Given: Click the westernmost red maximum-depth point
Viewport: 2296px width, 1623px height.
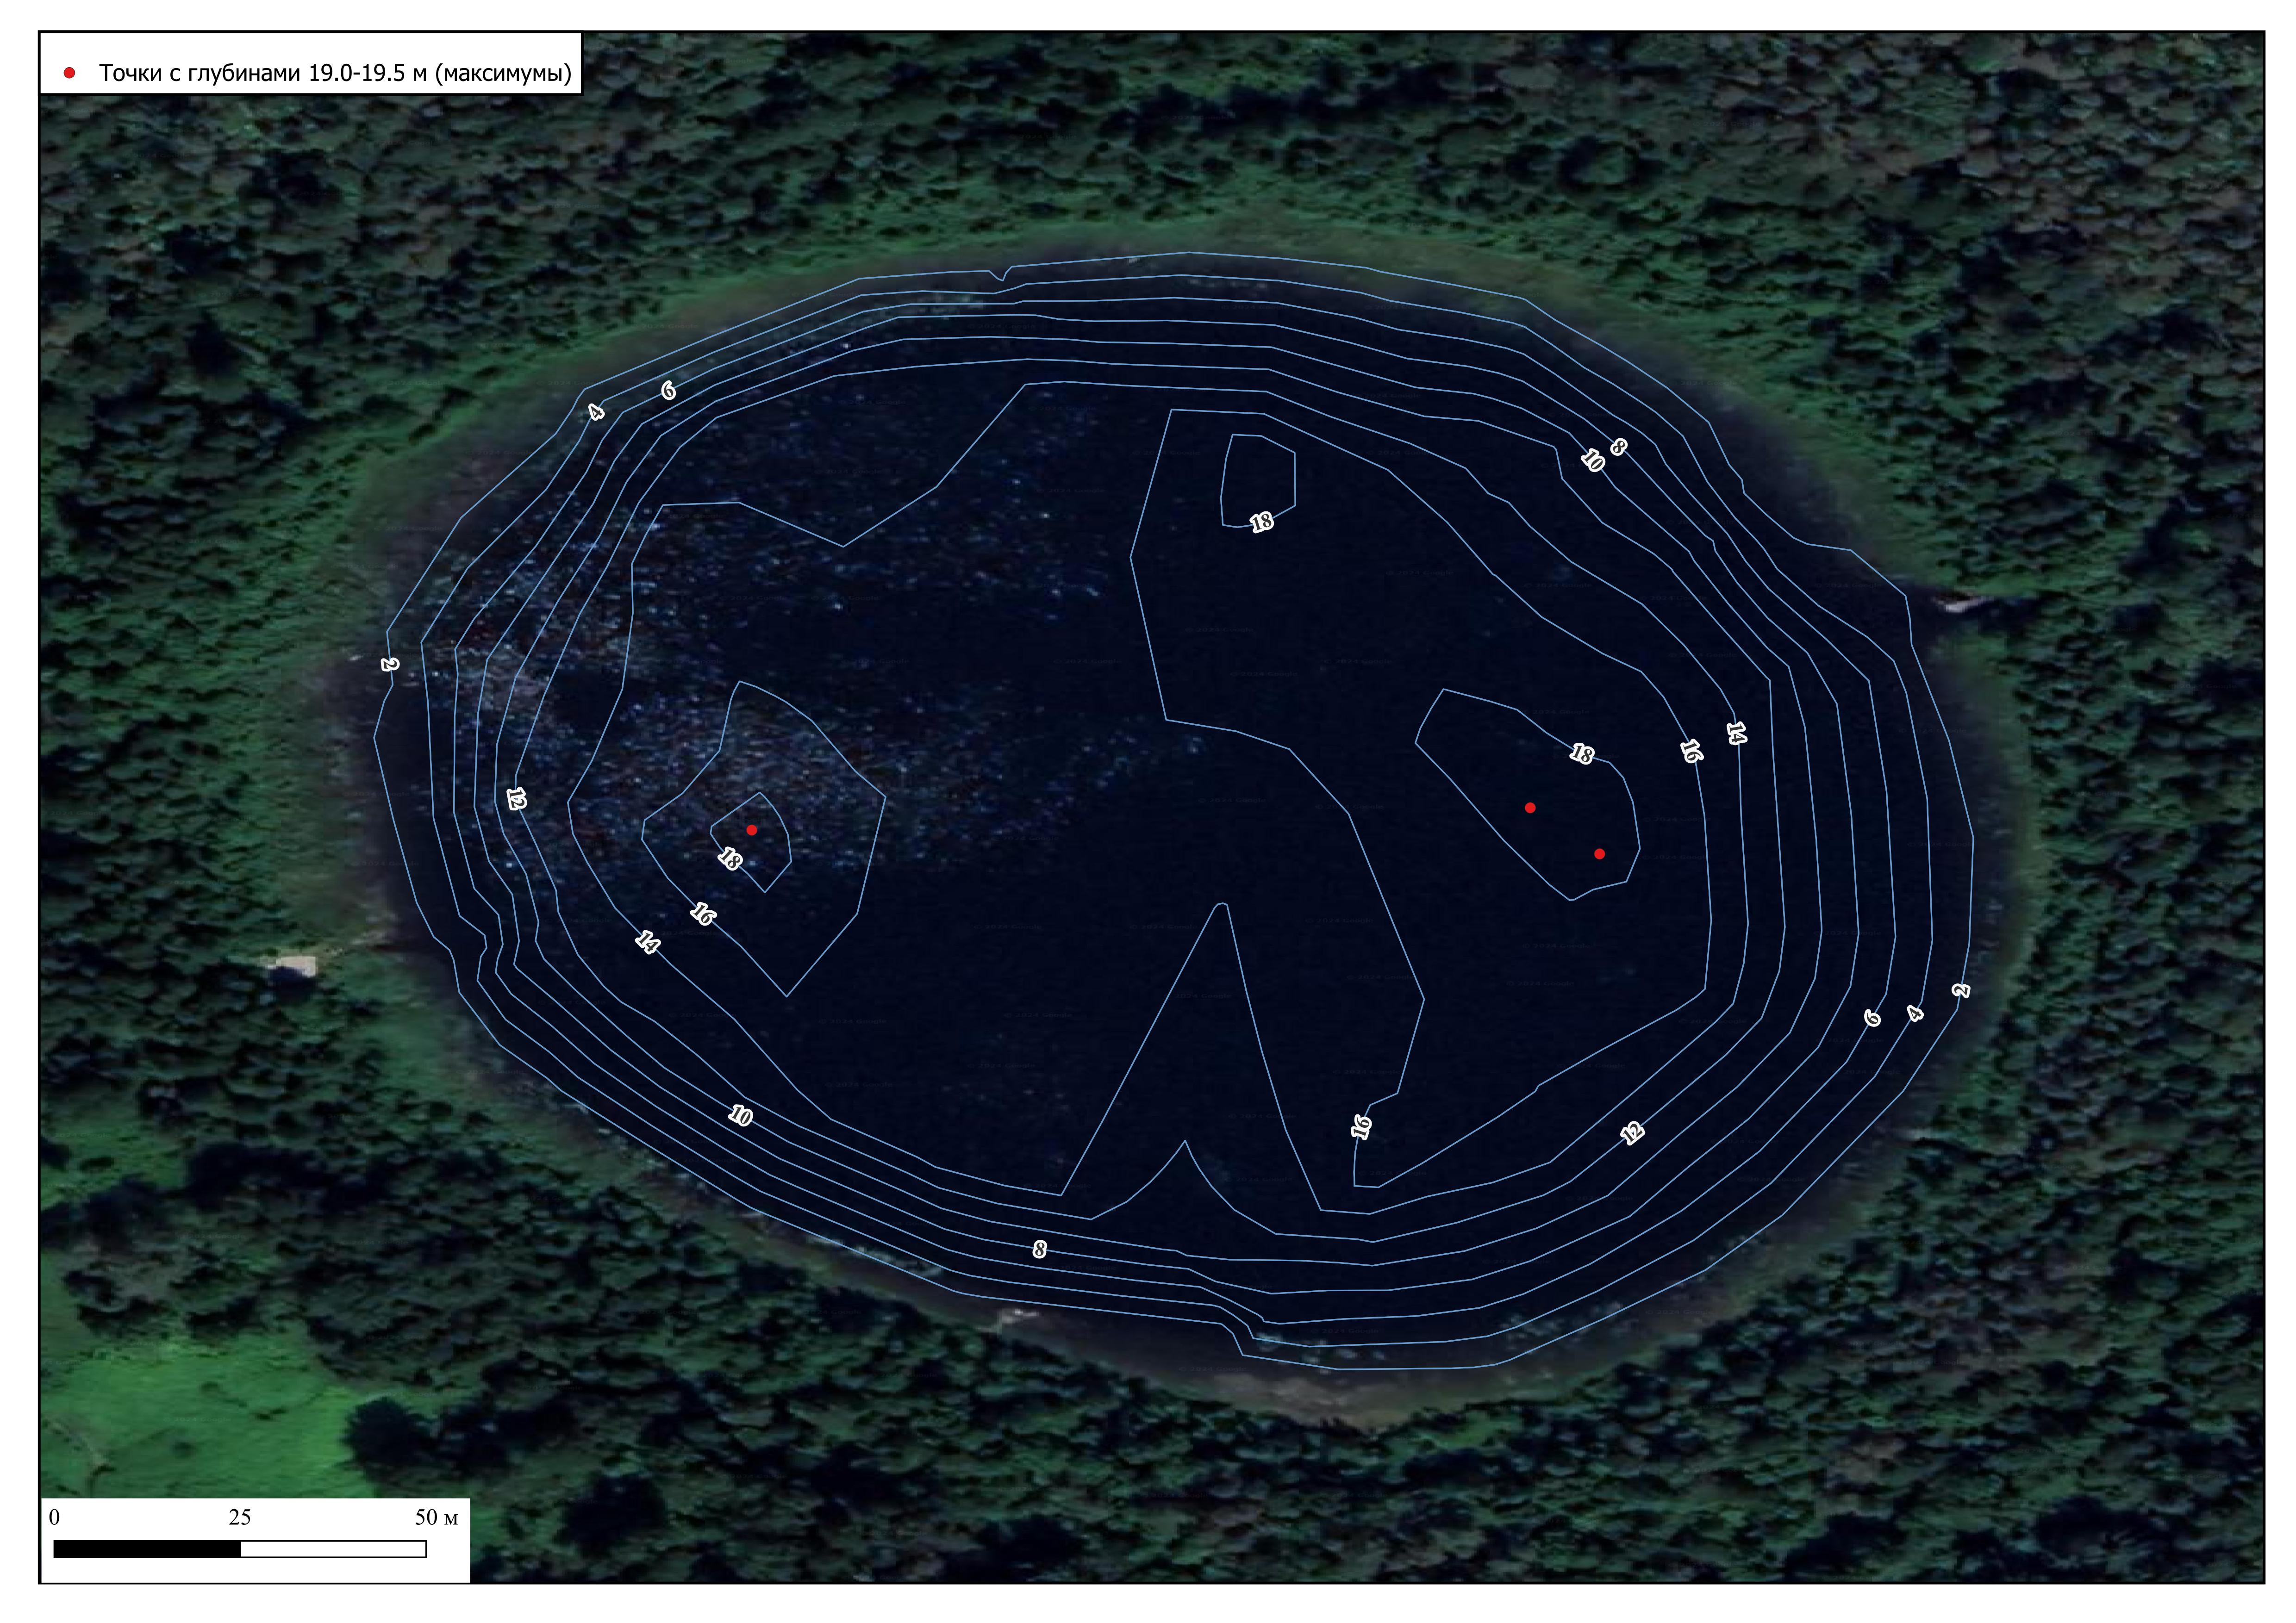Looking at the screenshot, I should (752, 830).
